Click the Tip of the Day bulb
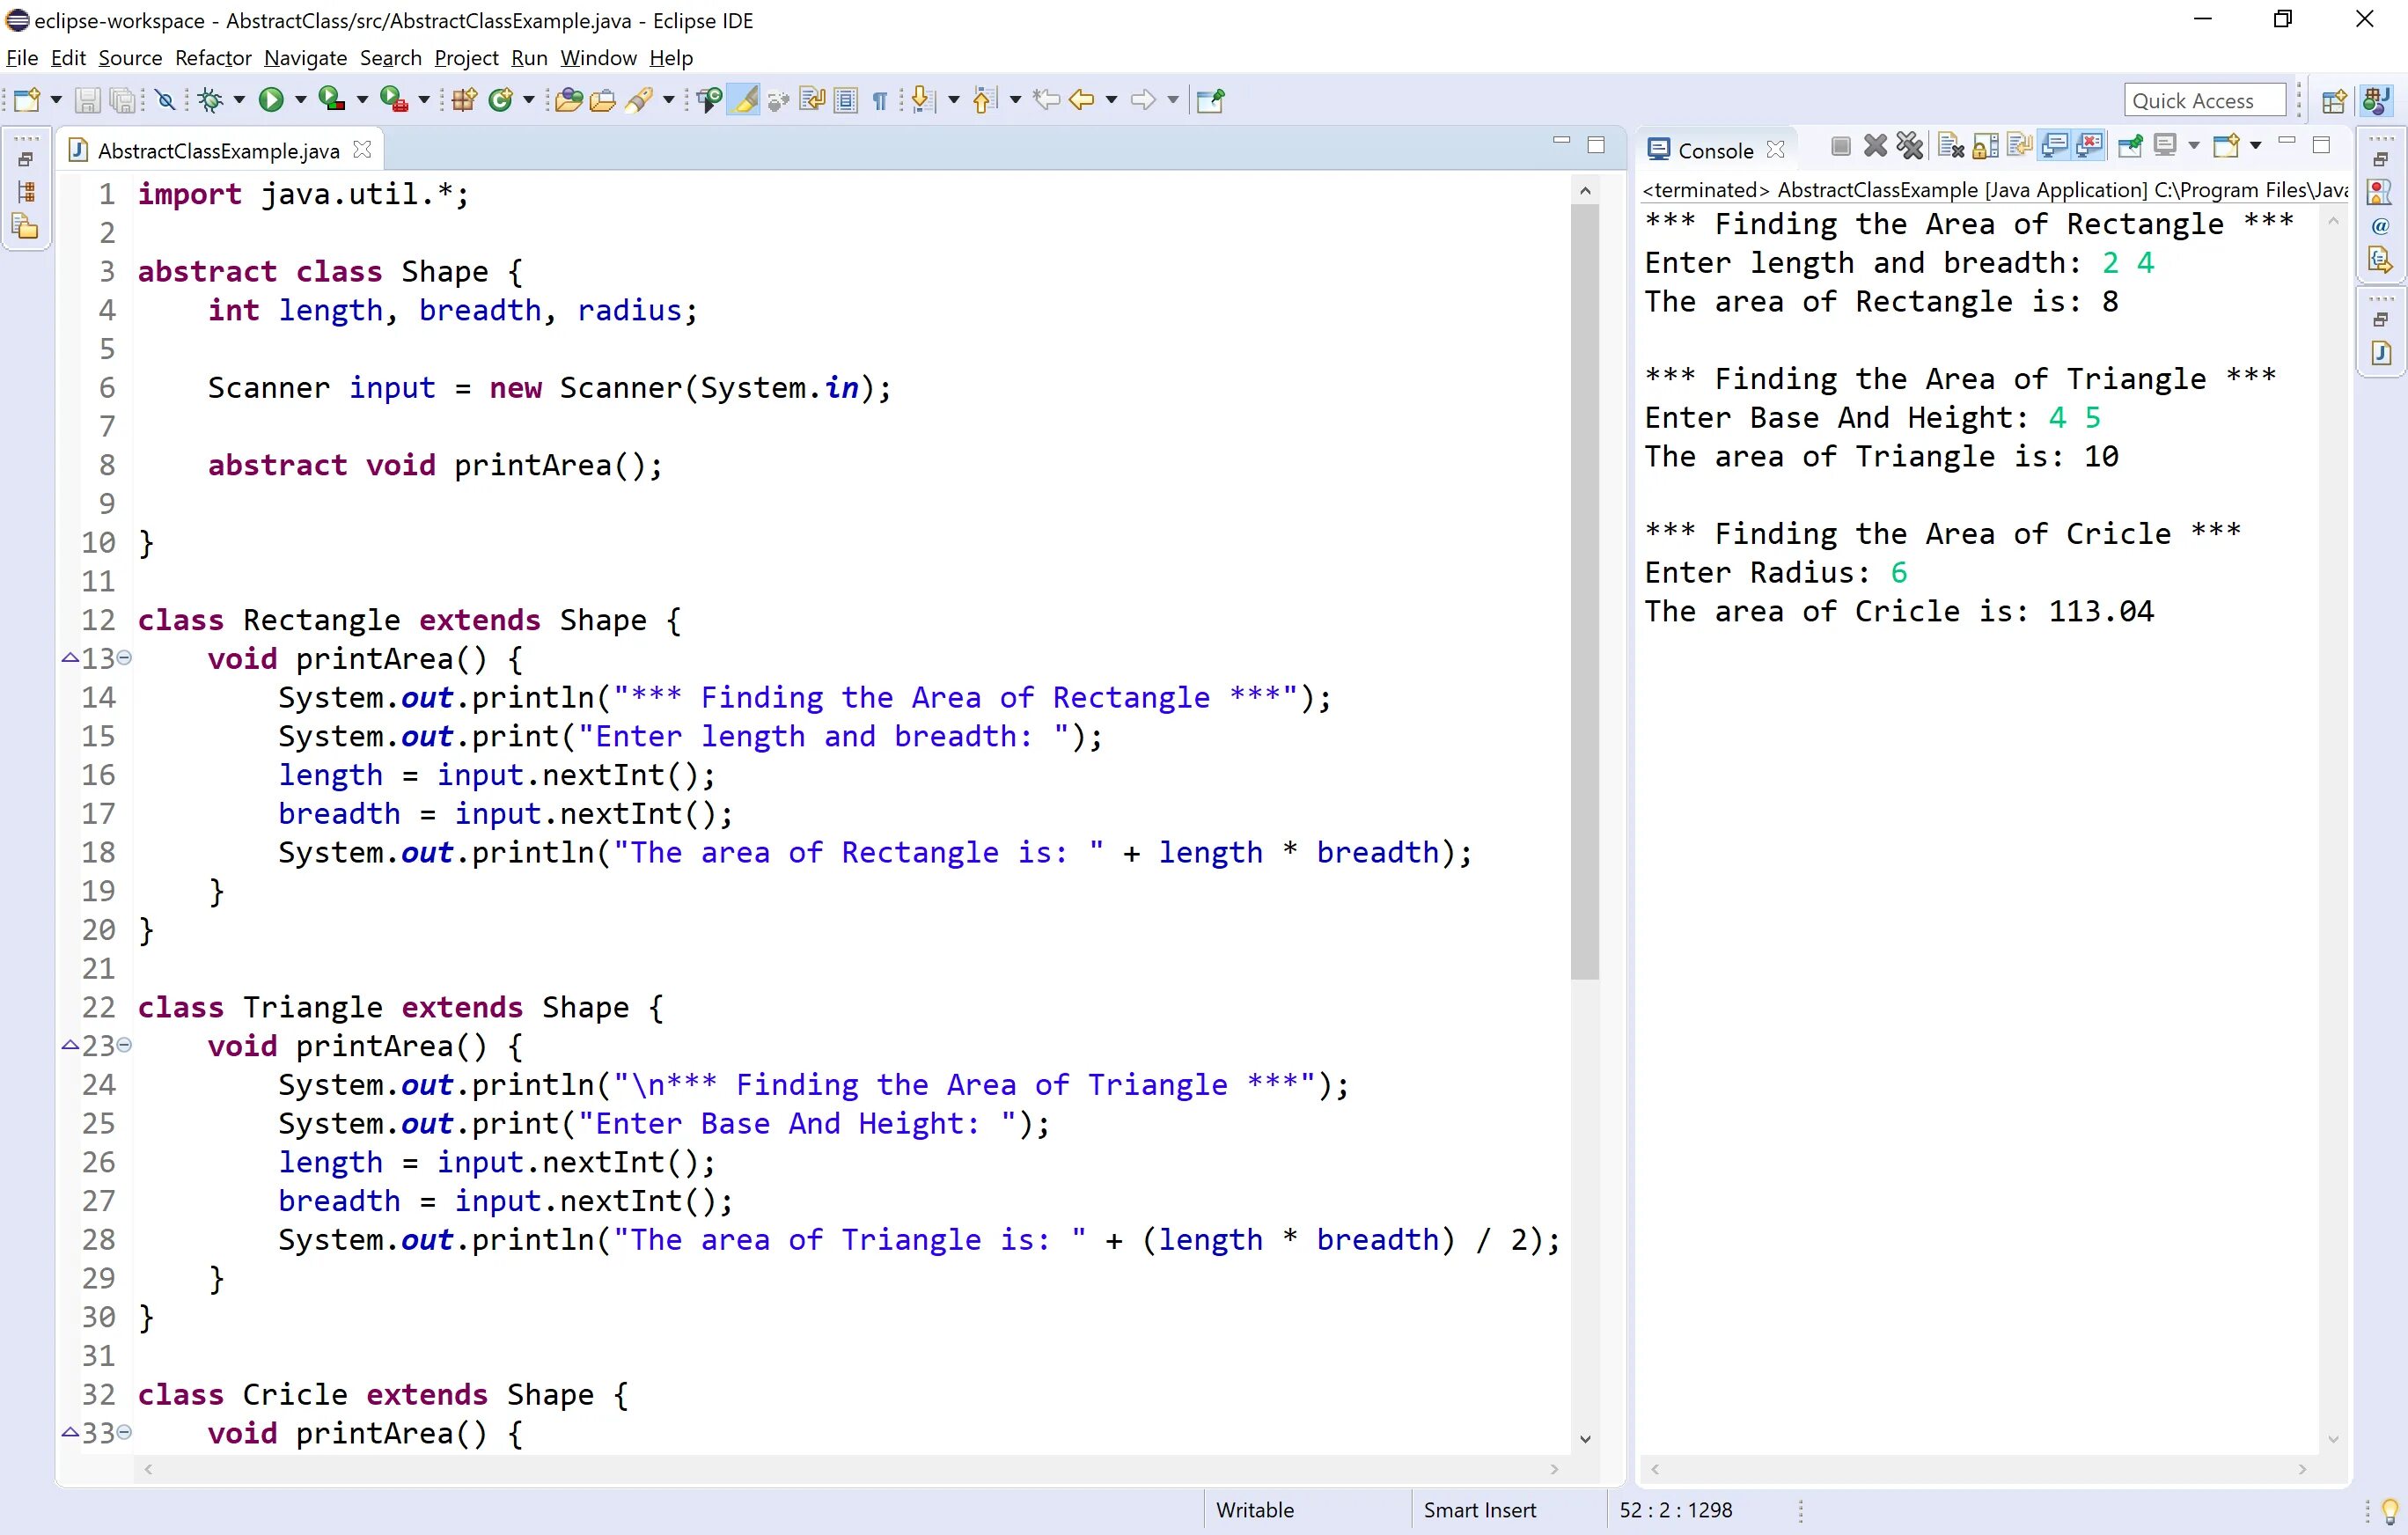 (2390, 1510)
